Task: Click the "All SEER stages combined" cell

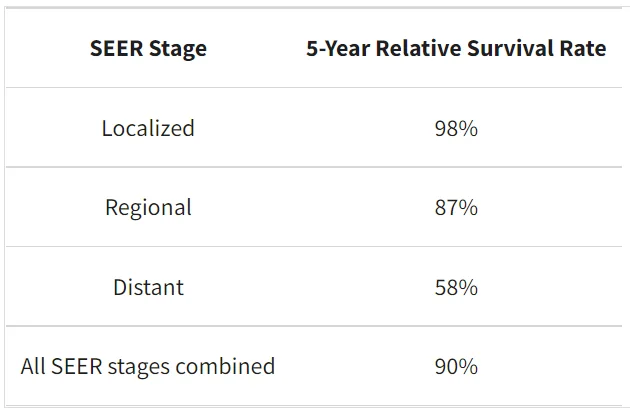Action: tap(148, 366)
